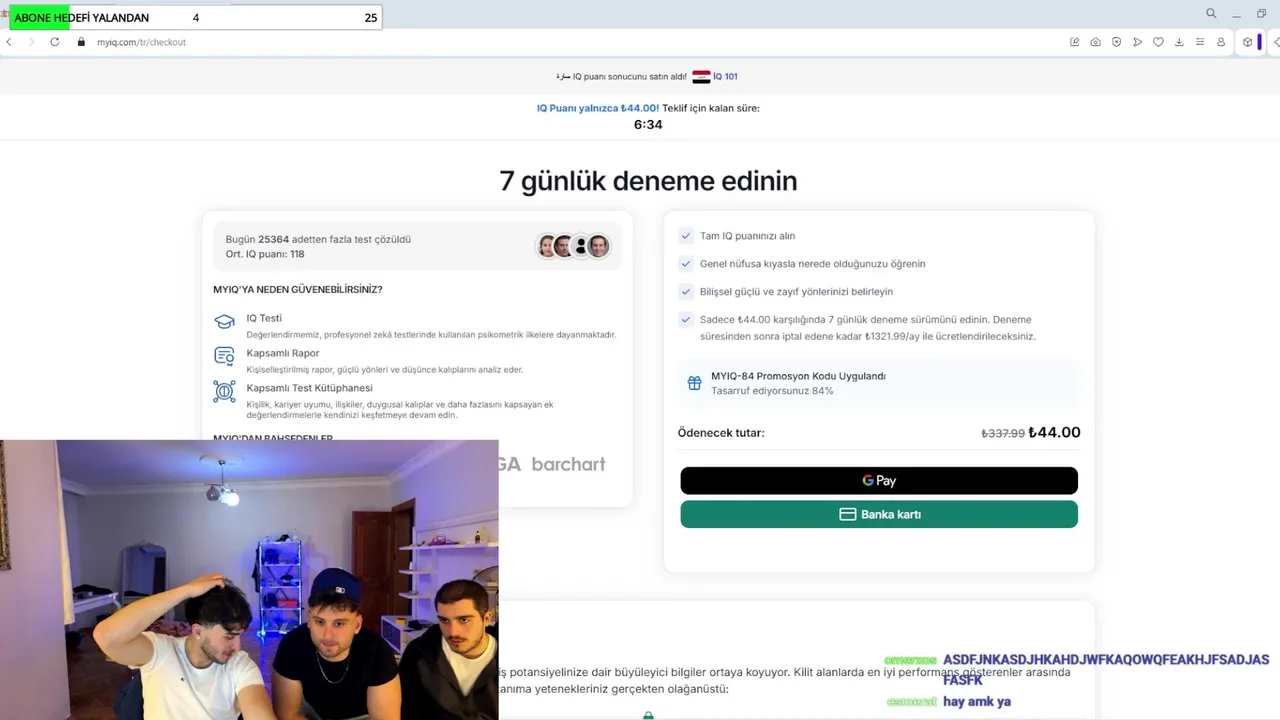Click the IQ 101 link in banner
This screenshot has width=1280, height=720.
pyautogui.click(x=725, y=76)
